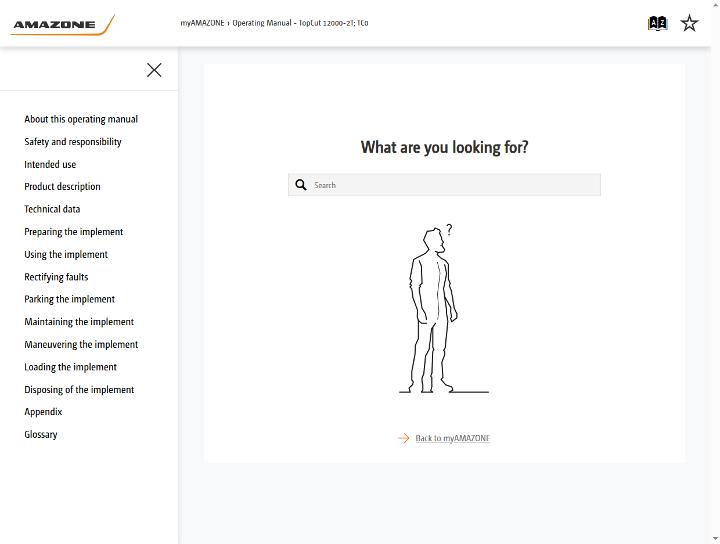Open Maintaining the implement chapter
The height and width of the screenshot is (544, 720).
point(79,322)
